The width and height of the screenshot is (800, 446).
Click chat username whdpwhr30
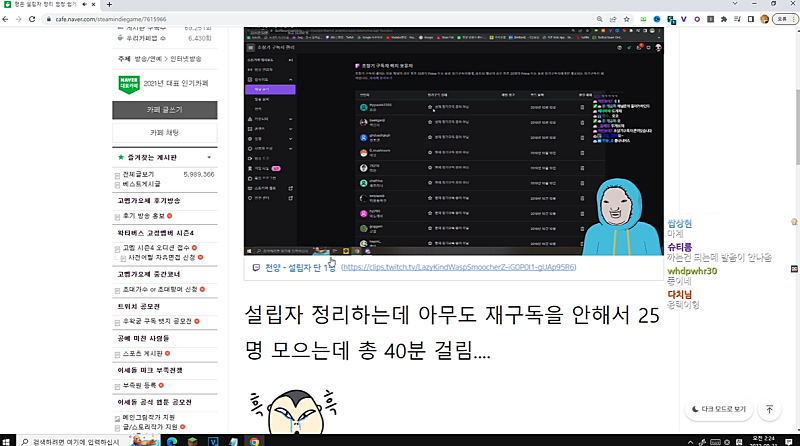(x=692, y=271)
